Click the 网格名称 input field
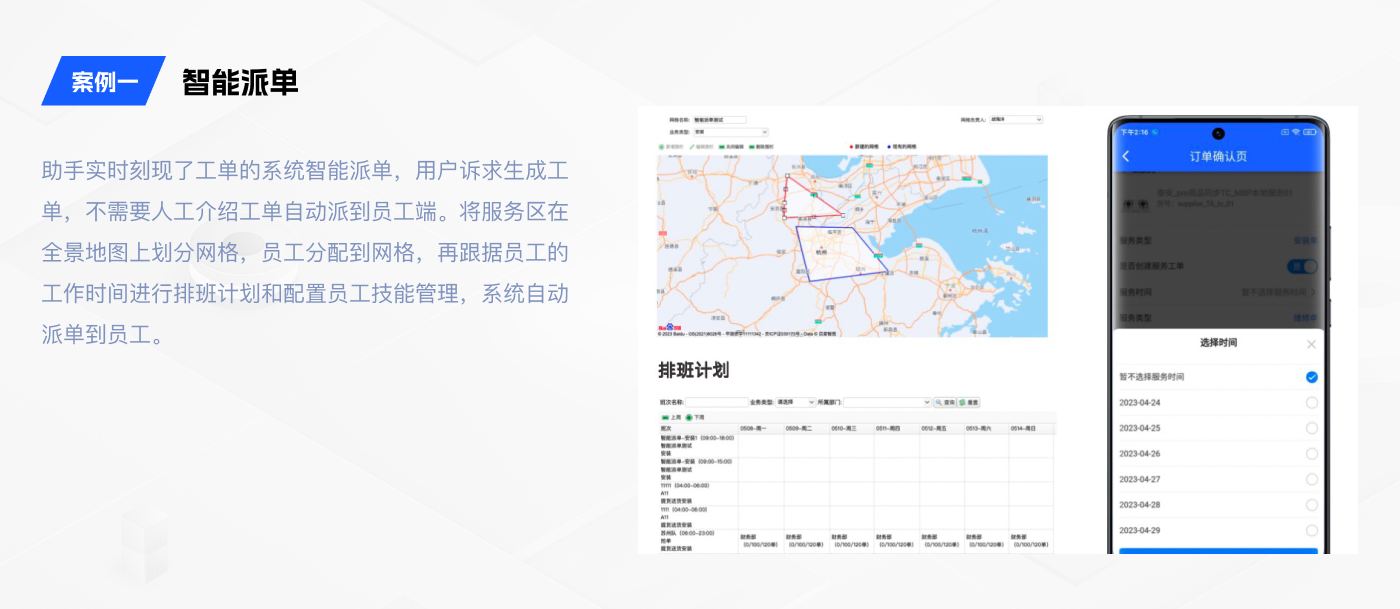The image size is (1400, 609). click(720, 120)
